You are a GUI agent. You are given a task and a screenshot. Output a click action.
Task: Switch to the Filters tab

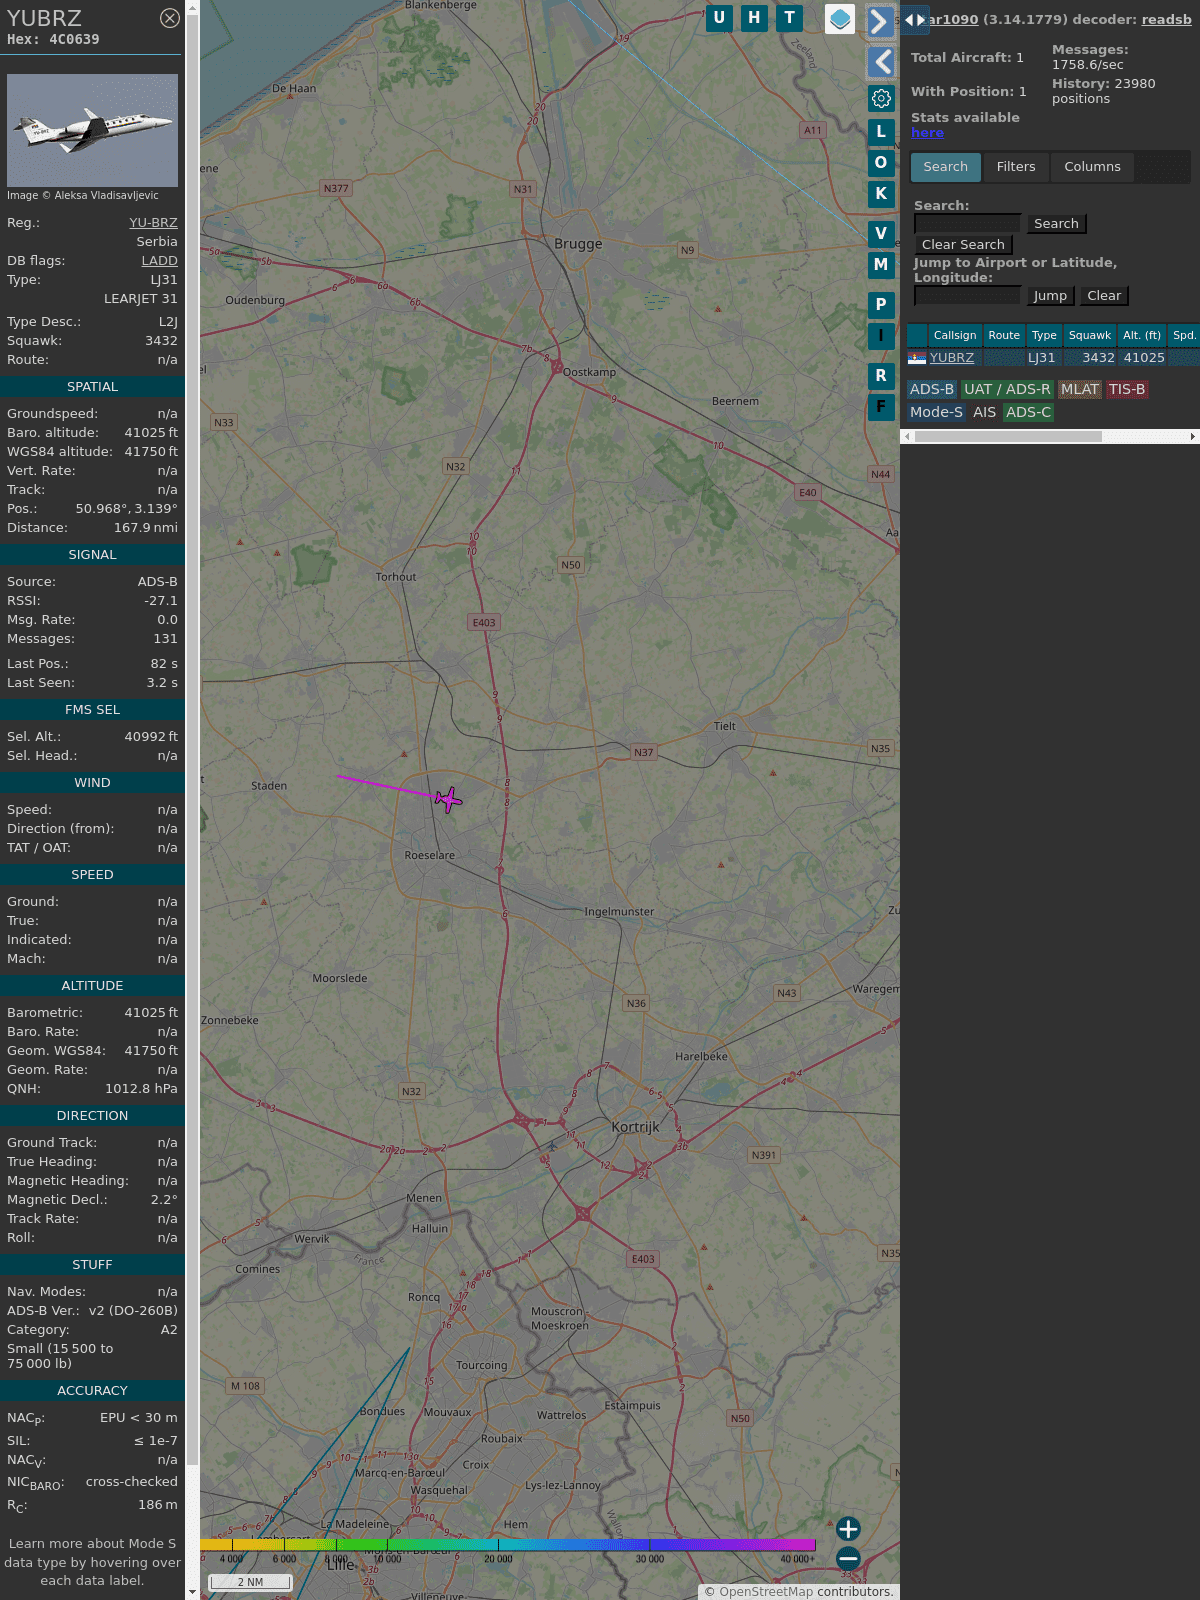1015,167
